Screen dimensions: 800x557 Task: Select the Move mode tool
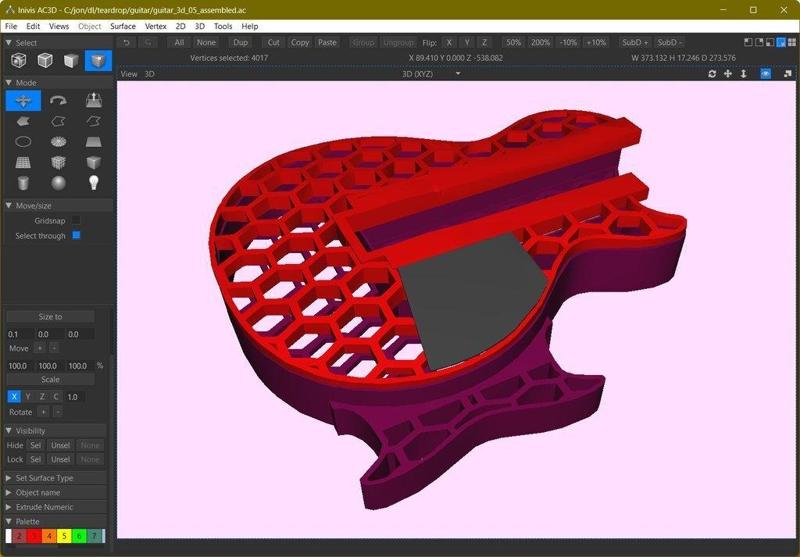[23, 101]
